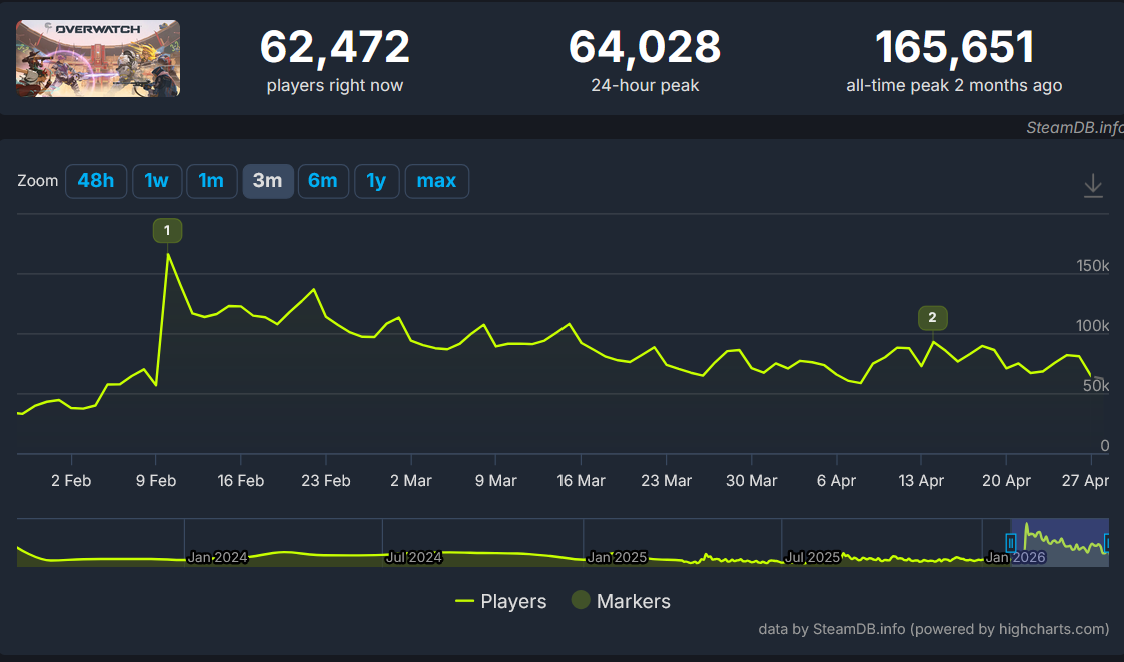Click the all-time peak 2 months ago label
Screen dimensions: 1124x662
click(954, 85)
